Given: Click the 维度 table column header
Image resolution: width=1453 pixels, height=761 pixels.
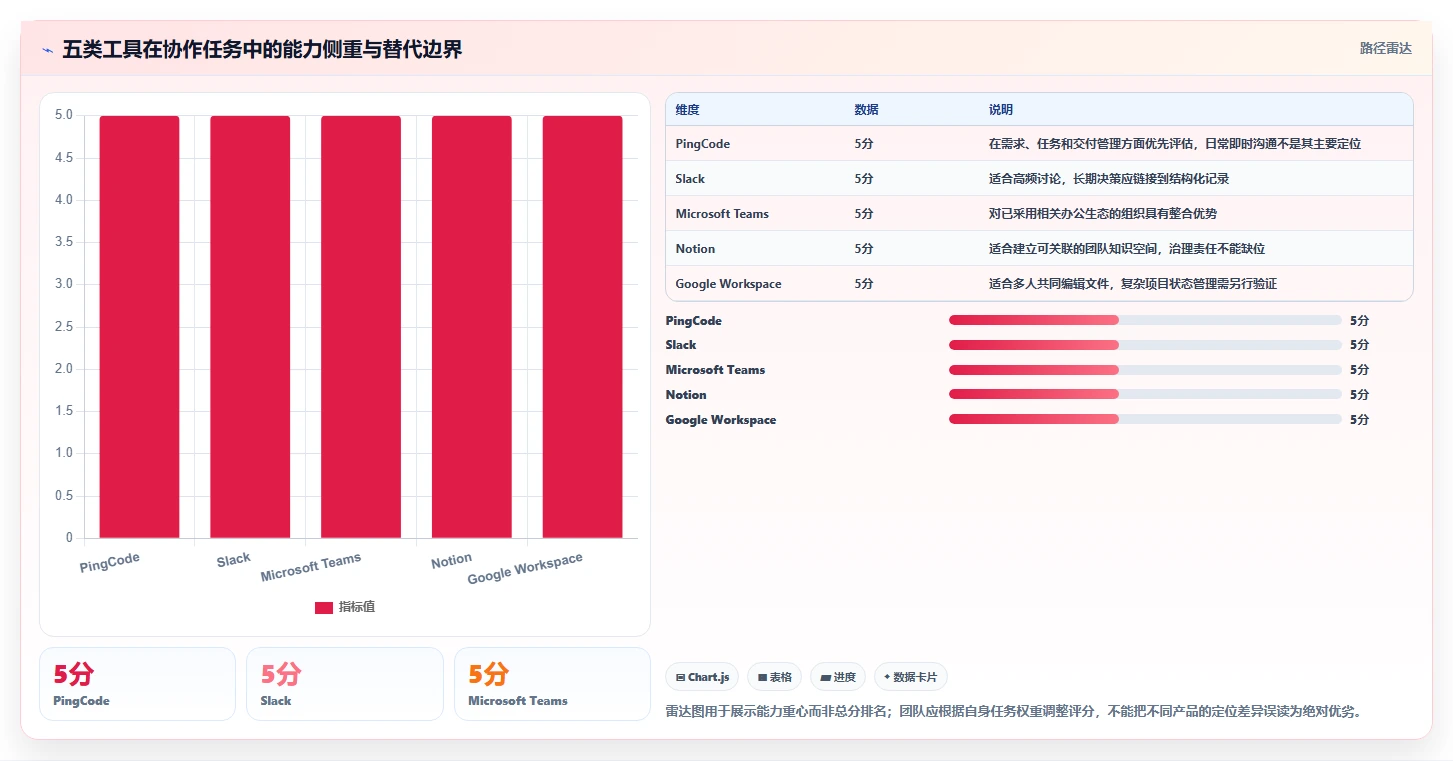Looking at the screenshot, I should [687, 109].
